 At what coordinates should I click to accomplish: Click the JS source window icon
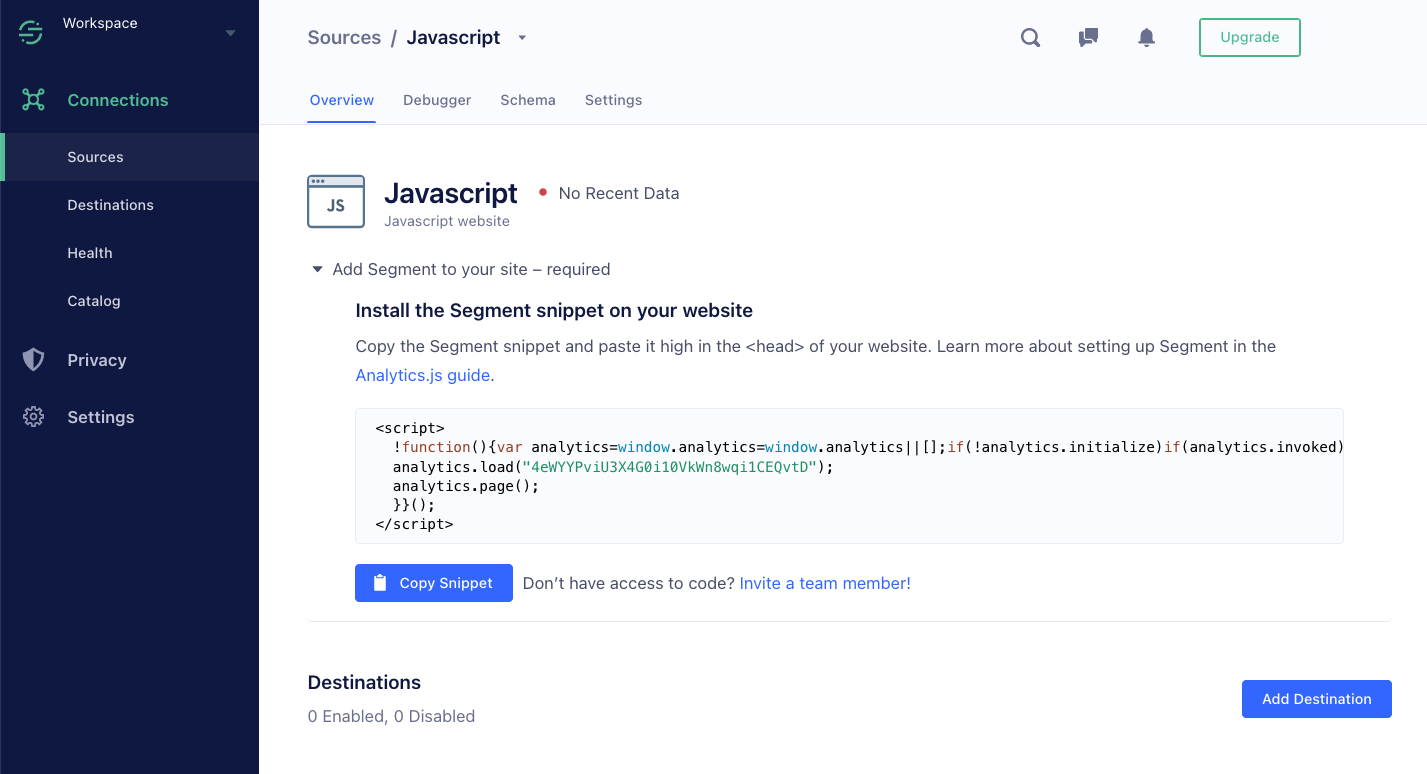point(336,202)
